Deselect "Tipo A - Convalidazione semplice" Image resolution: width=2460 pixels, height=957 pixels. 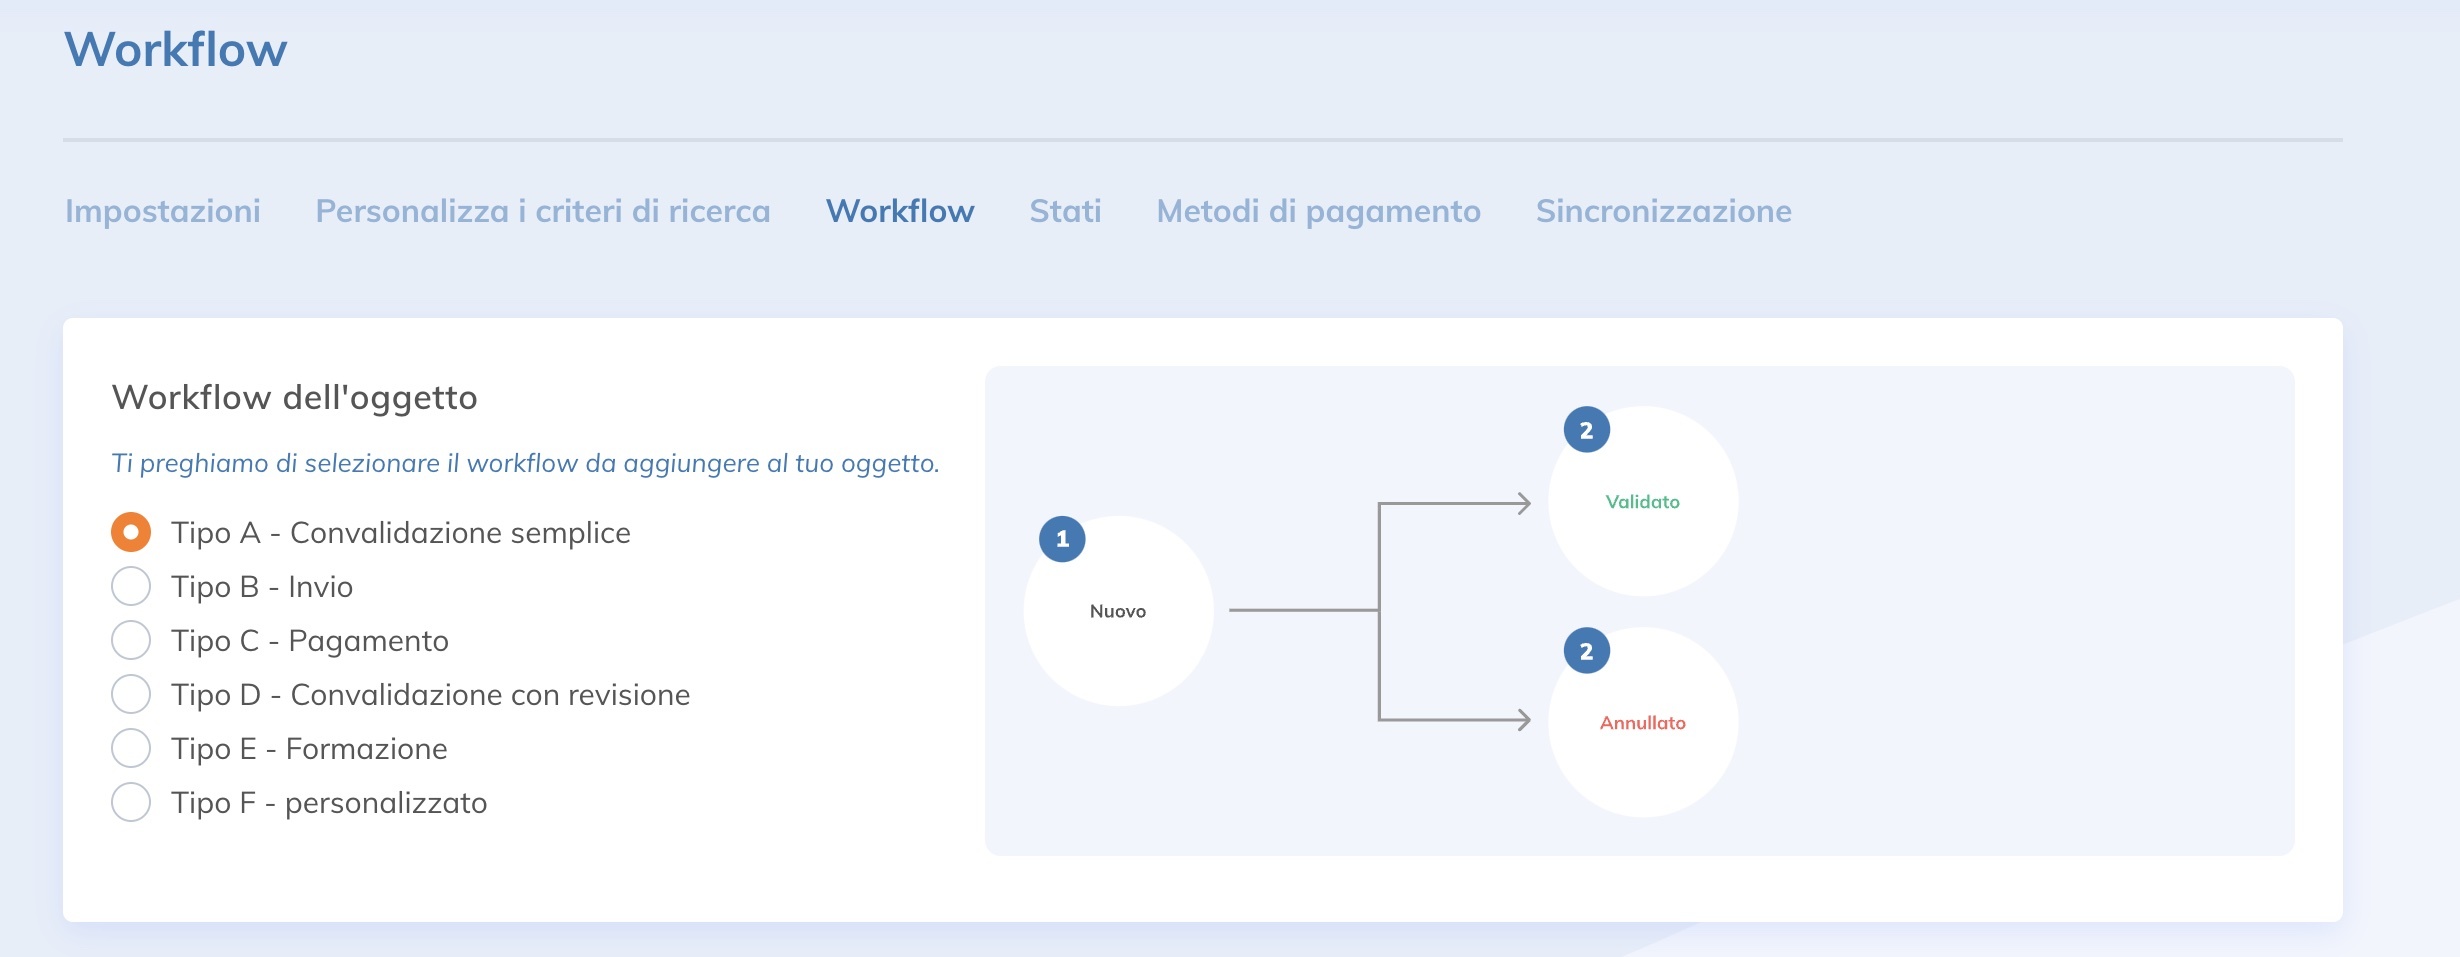130,532
